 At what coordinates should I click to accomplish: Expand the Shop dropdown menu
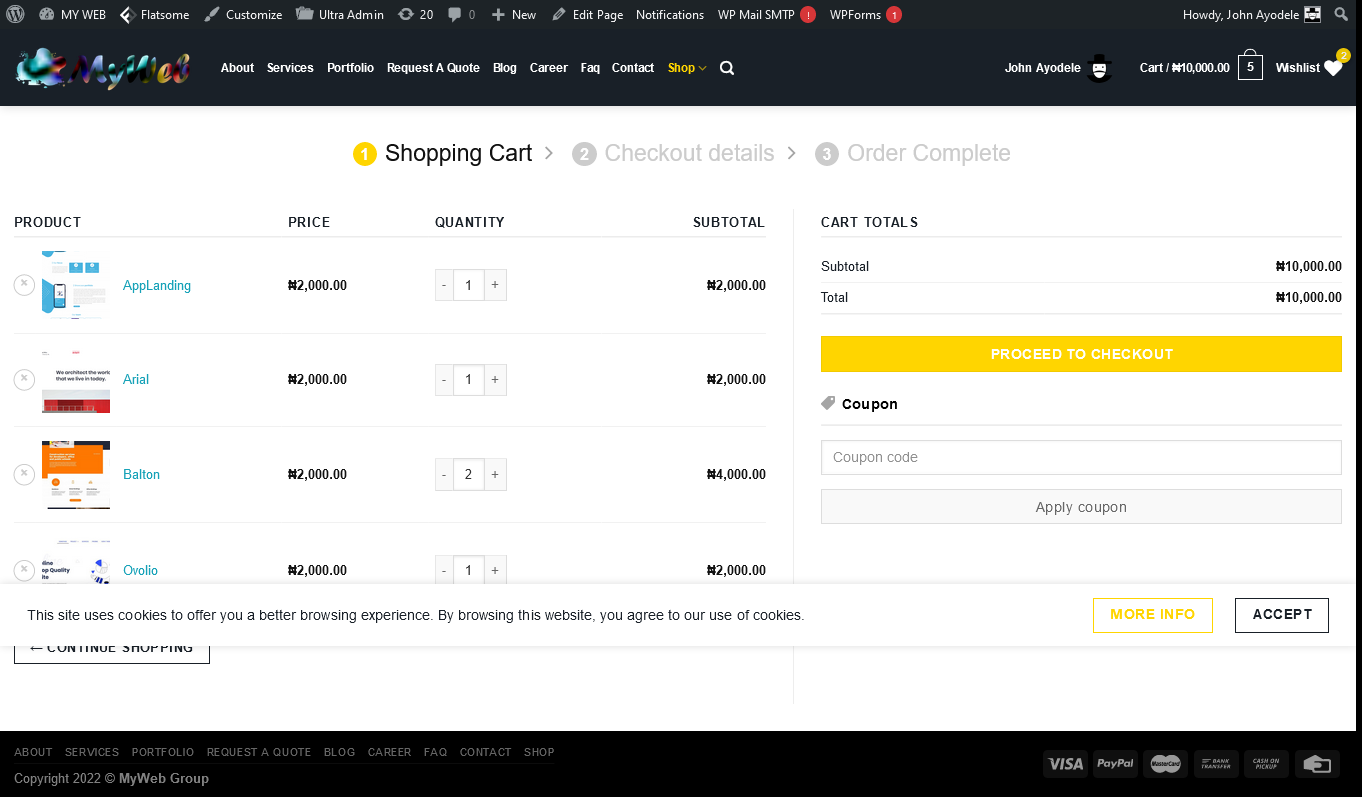coord(687,68)
